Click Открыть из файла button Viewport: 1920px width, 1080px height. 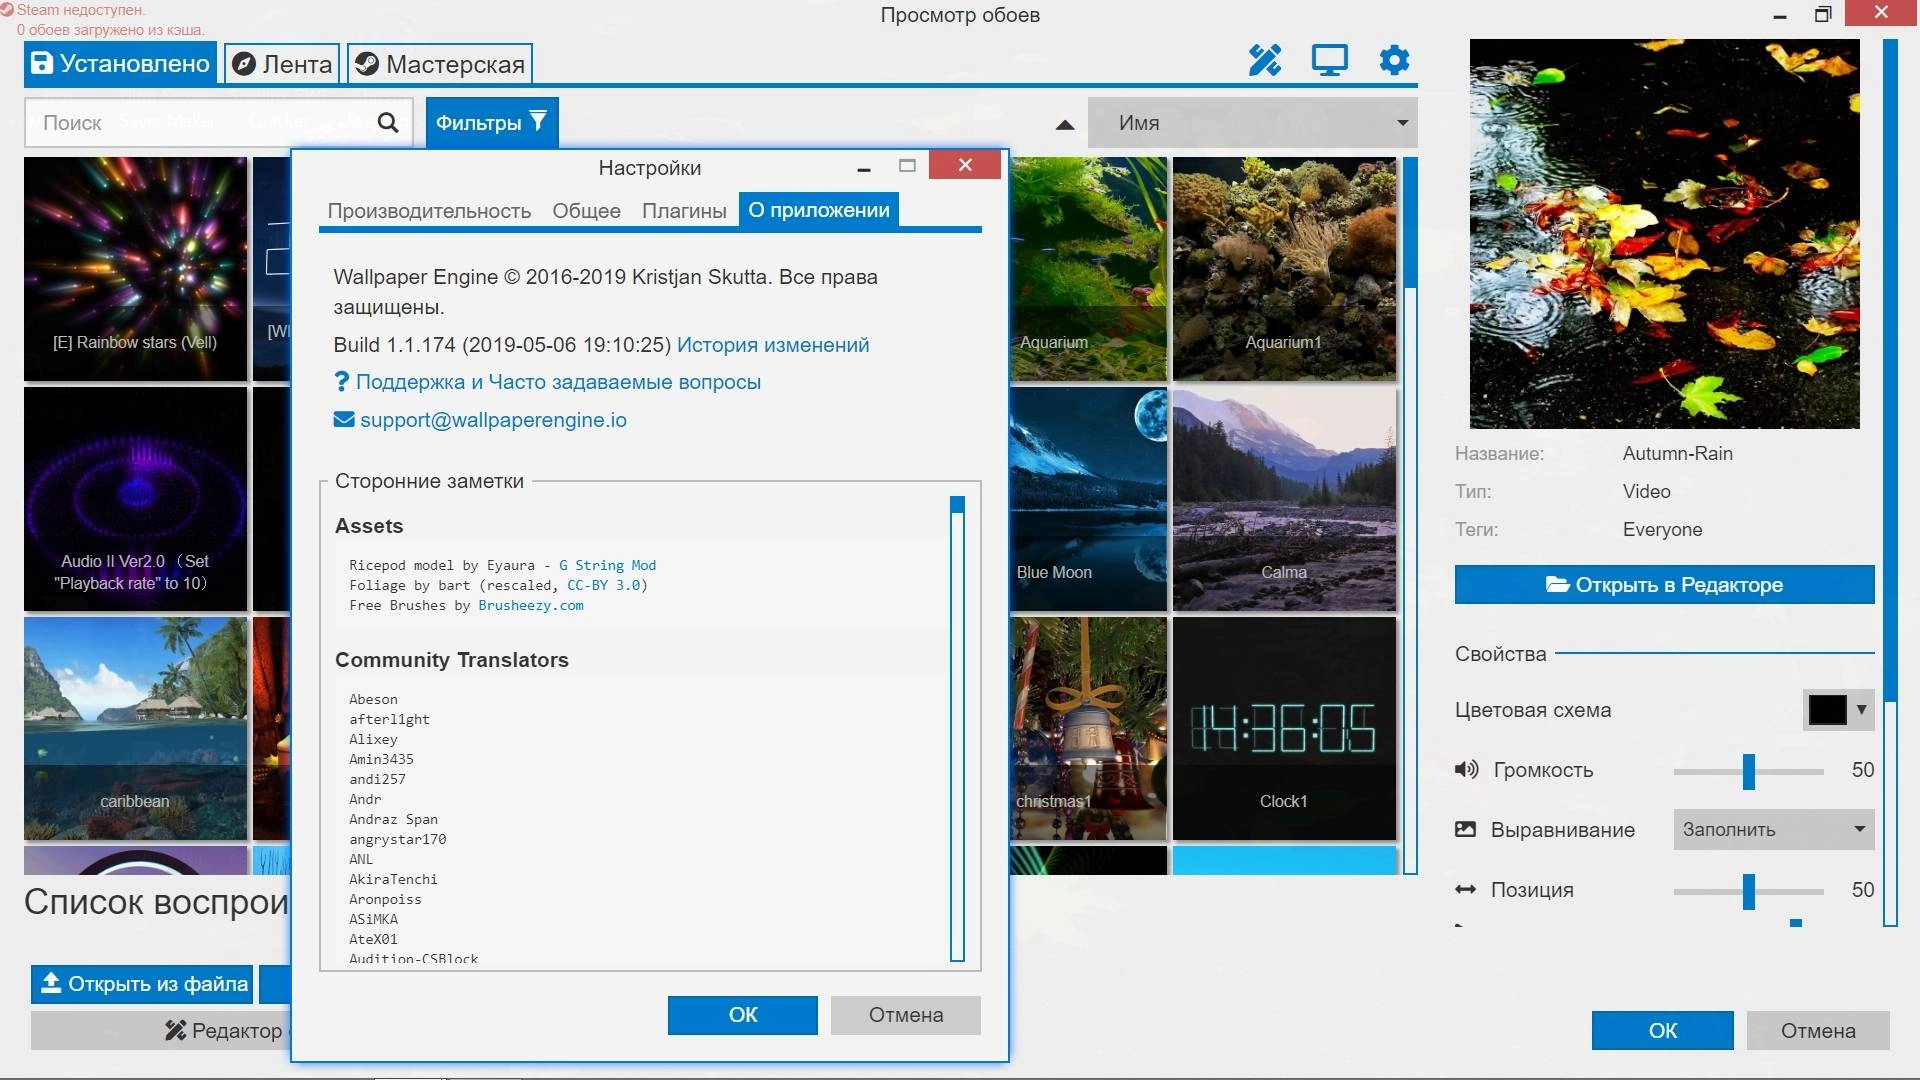tap(143, 984)
